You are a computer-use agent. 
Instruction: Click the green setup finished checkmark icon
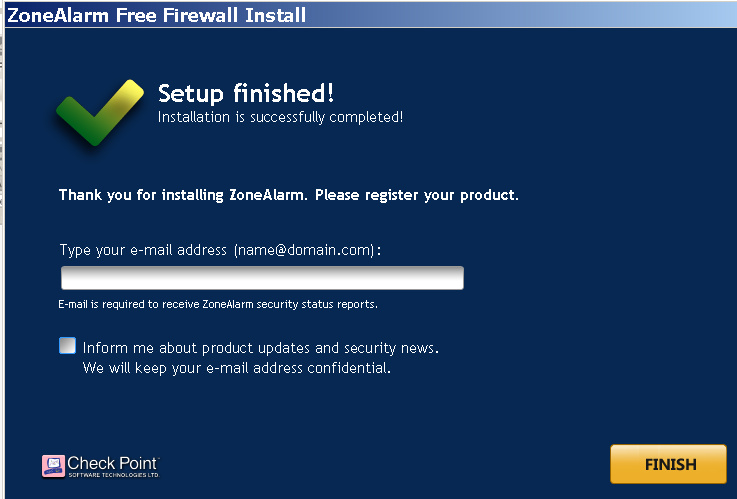100,112
